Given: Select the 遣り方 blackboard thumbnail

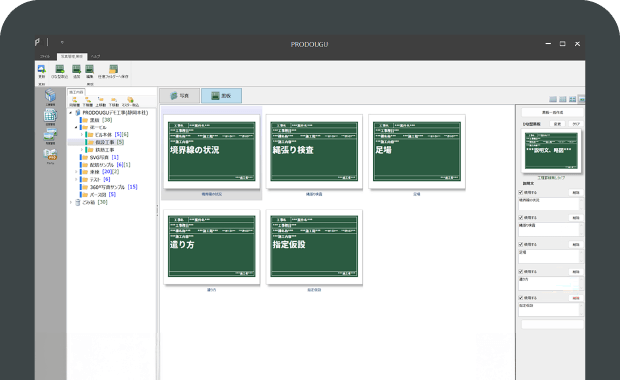Looking at the screenshot, I should (x=212, y=246).
